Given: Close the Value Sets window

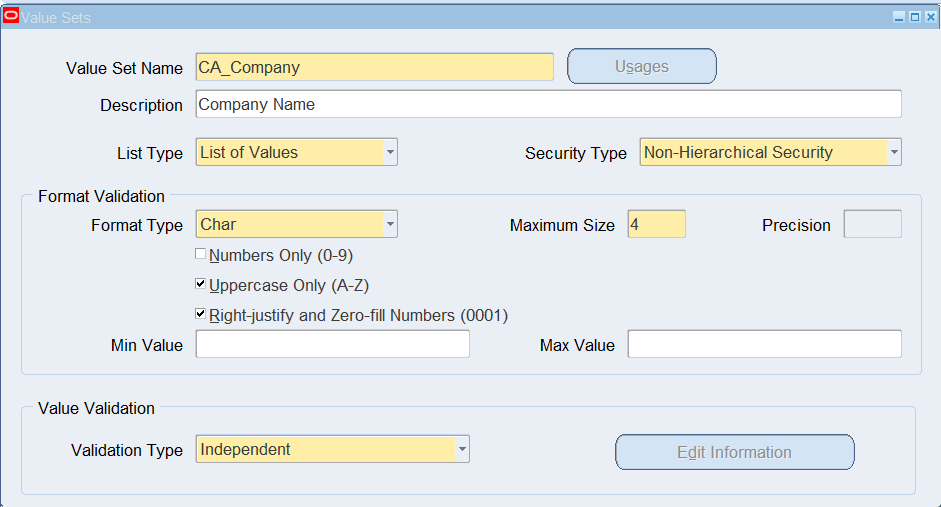Looking at the screenshot, I should tap(930, 17).
